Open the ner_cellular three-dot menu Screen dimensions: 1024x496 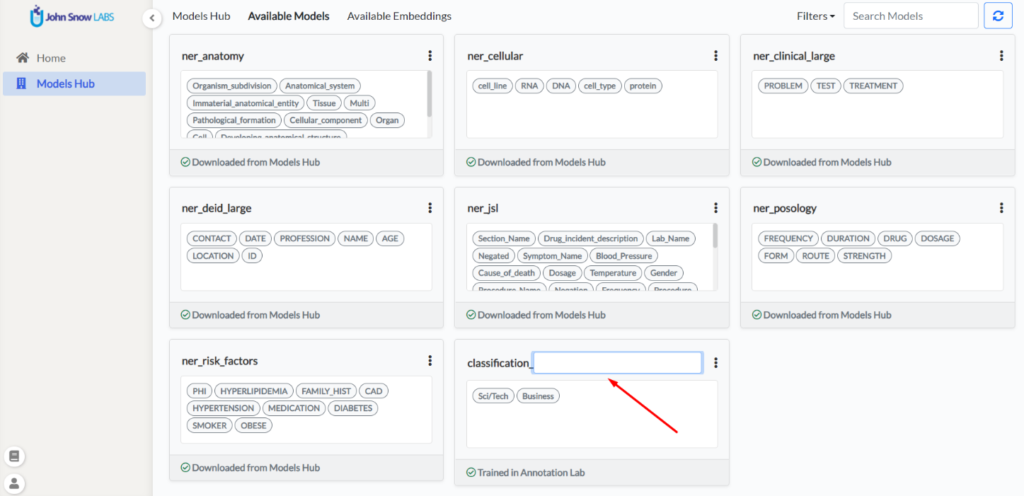tap(716, 56)
